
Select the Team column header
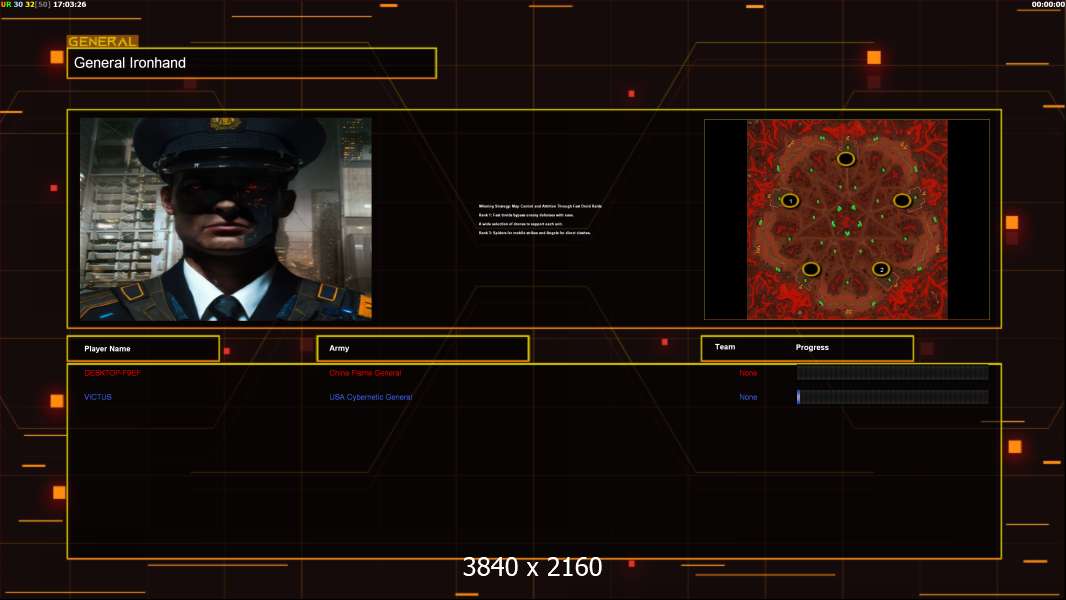click(725, 347)
